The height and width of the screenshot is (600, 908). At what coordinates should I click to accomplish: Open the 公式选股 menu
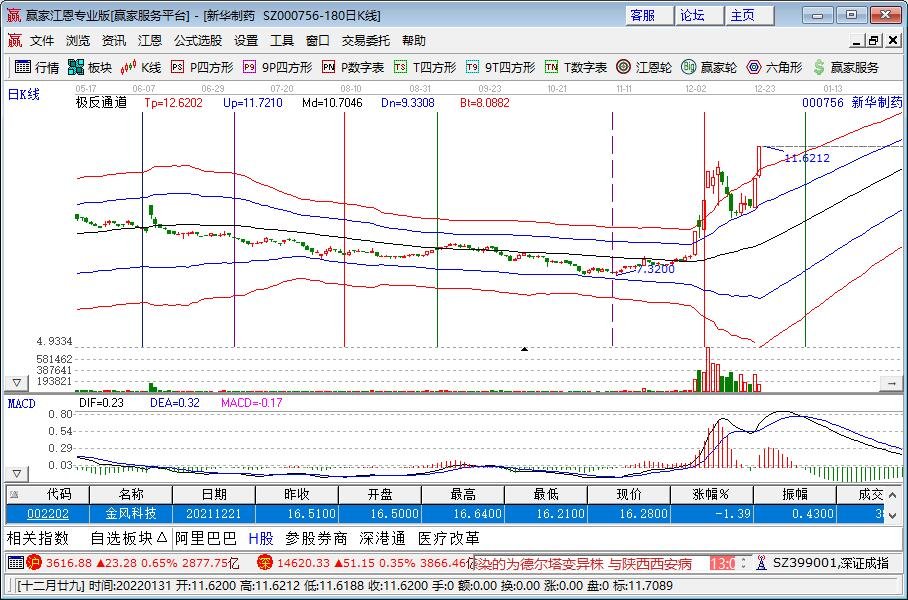click(198, 41)
